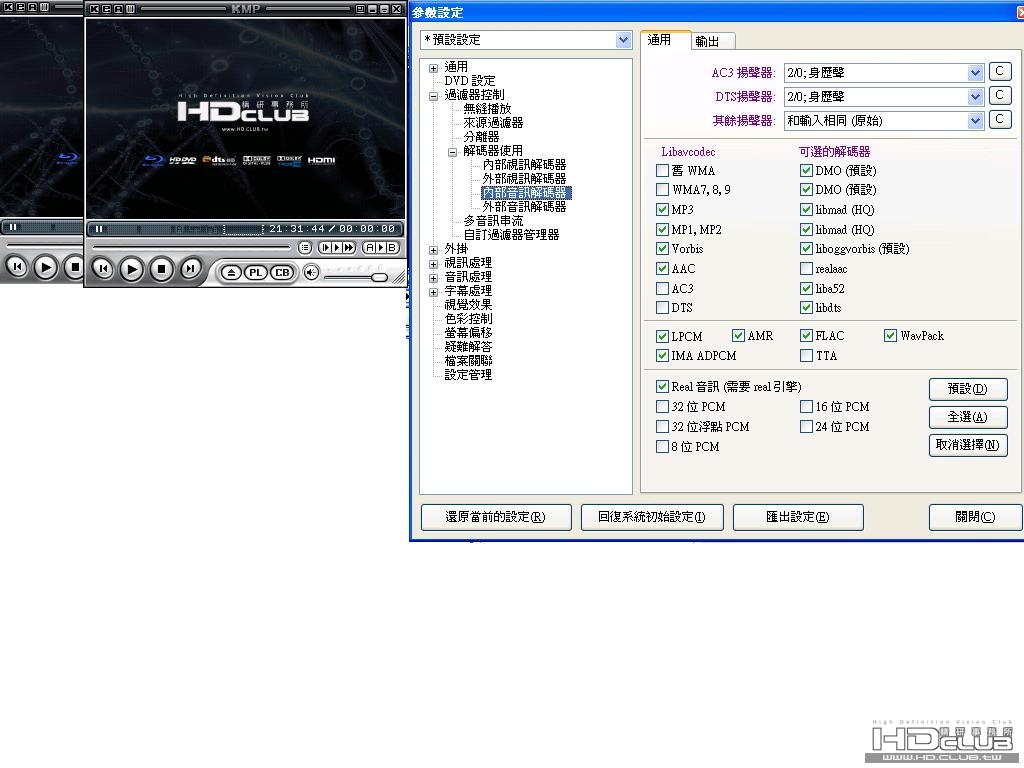Uncheck the MP3 decoder checkbox
Viewport: 1024px width, 768px height.
662,210
